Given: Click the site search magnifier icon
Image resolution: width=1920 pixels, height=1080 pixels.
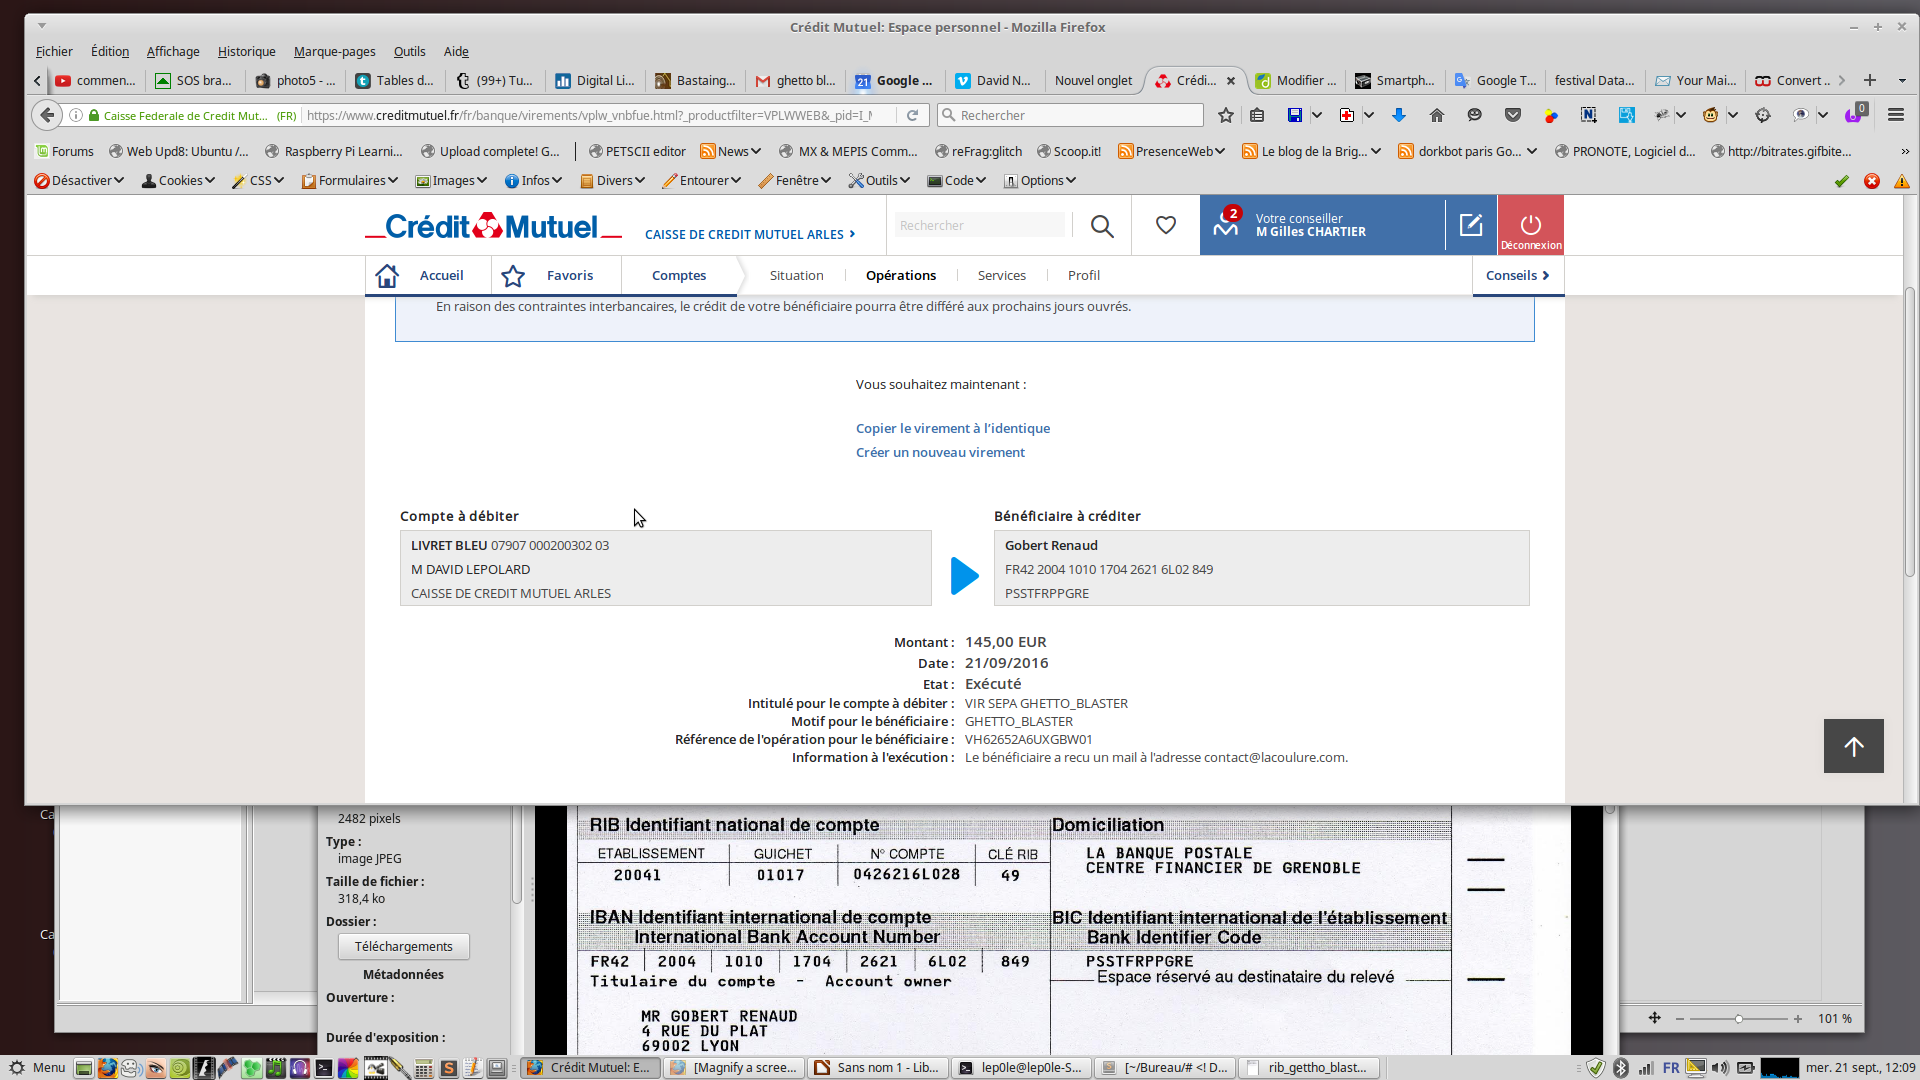Looking at the screenshot, I should point(1102,226).
